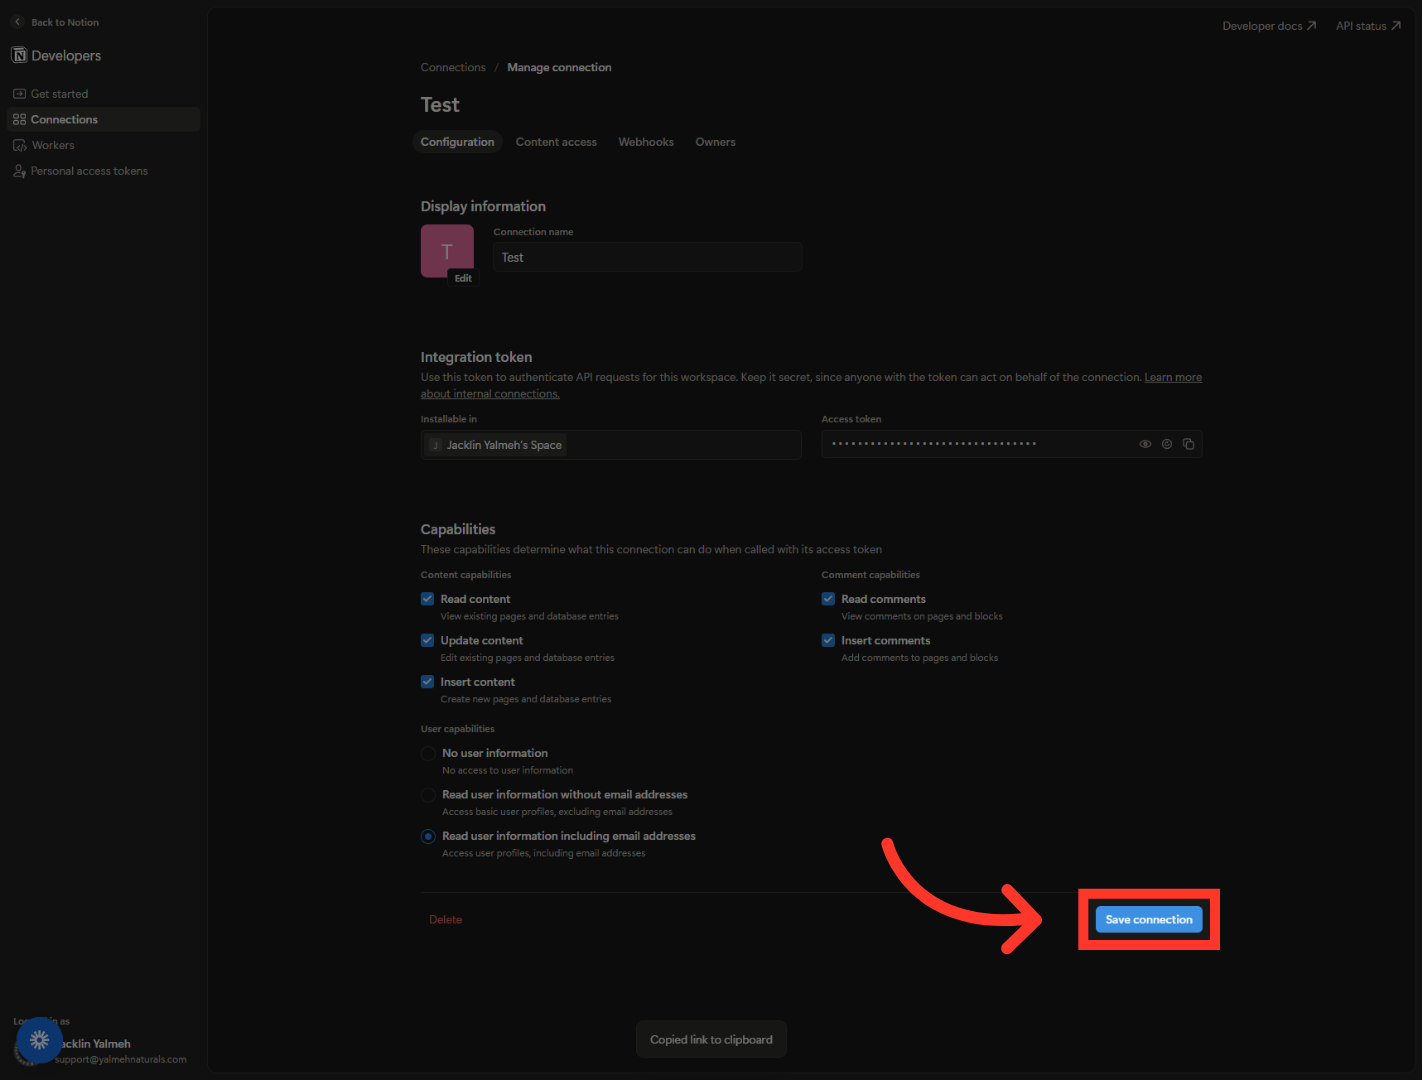Switch to the Content access tab

click(x=556, y=142)
